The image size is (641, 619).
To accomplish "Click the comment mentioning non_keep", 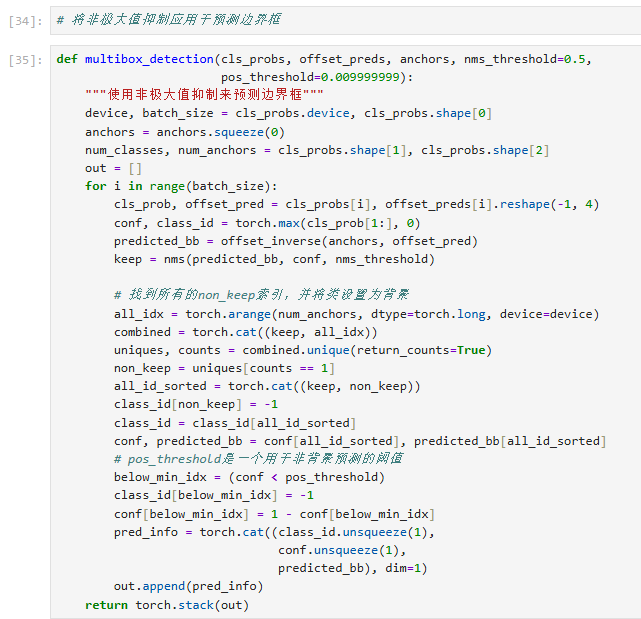I will coord(262,295).
